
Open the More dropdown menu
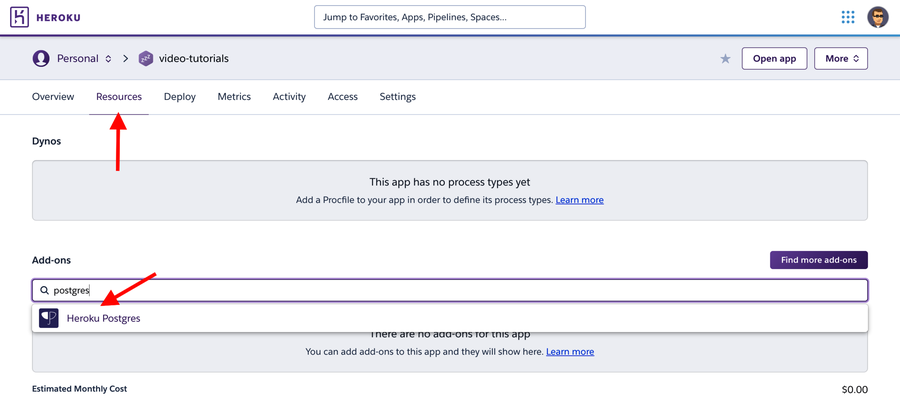click(x=841, y=59)
